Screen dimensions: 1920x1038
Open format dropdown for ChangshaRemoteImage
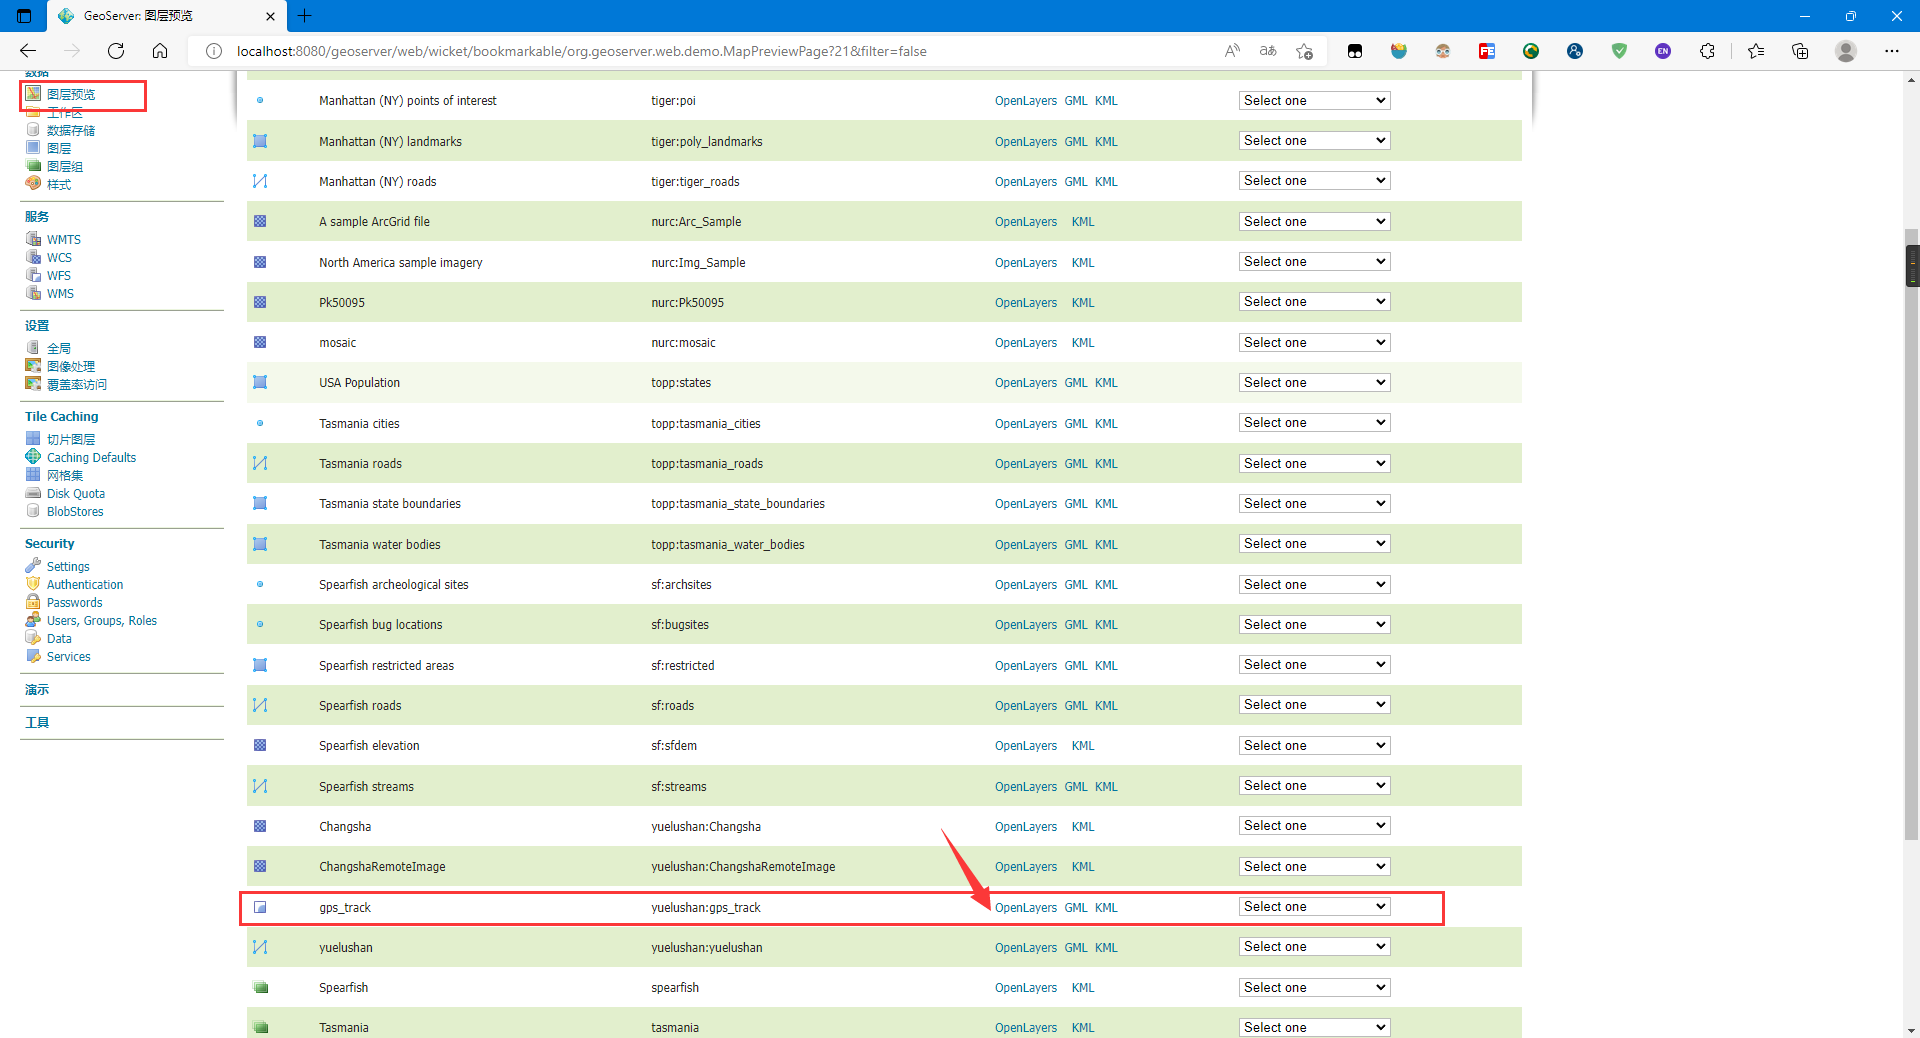tap(1314, 866)
